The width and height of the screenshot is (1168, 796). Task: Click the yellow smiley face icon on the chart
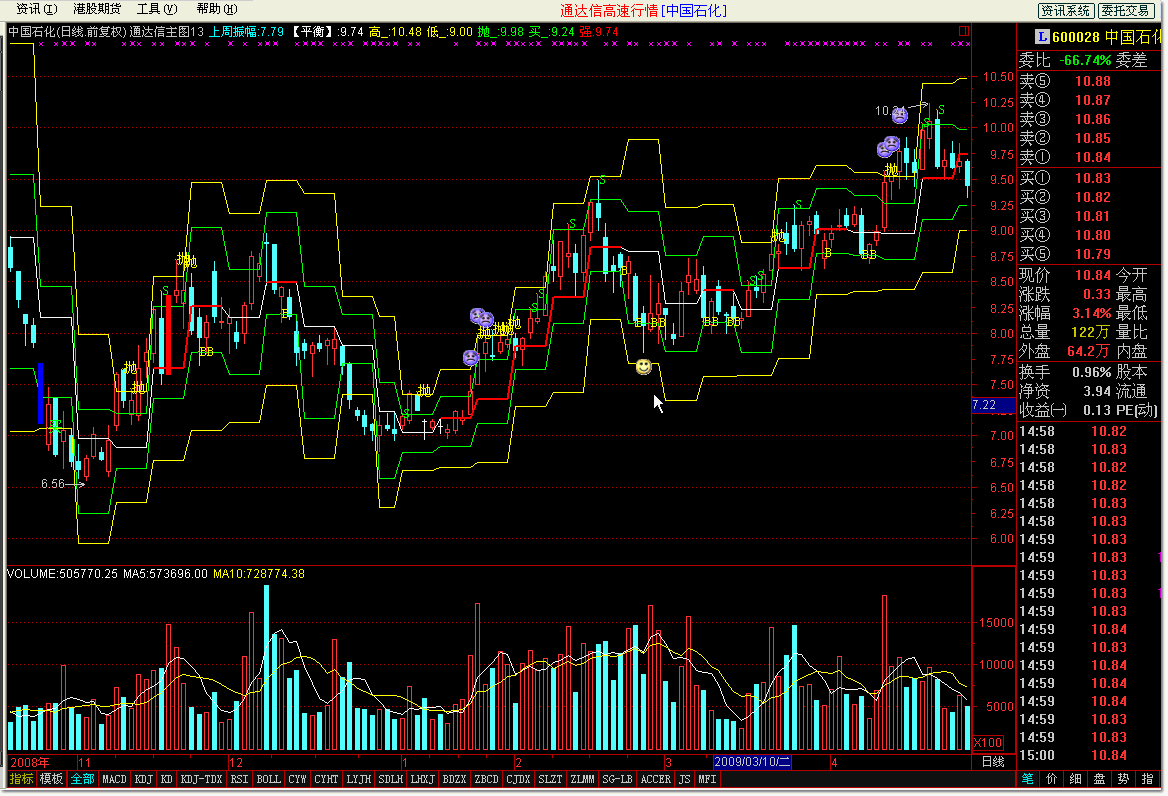[x=644, y=366]
